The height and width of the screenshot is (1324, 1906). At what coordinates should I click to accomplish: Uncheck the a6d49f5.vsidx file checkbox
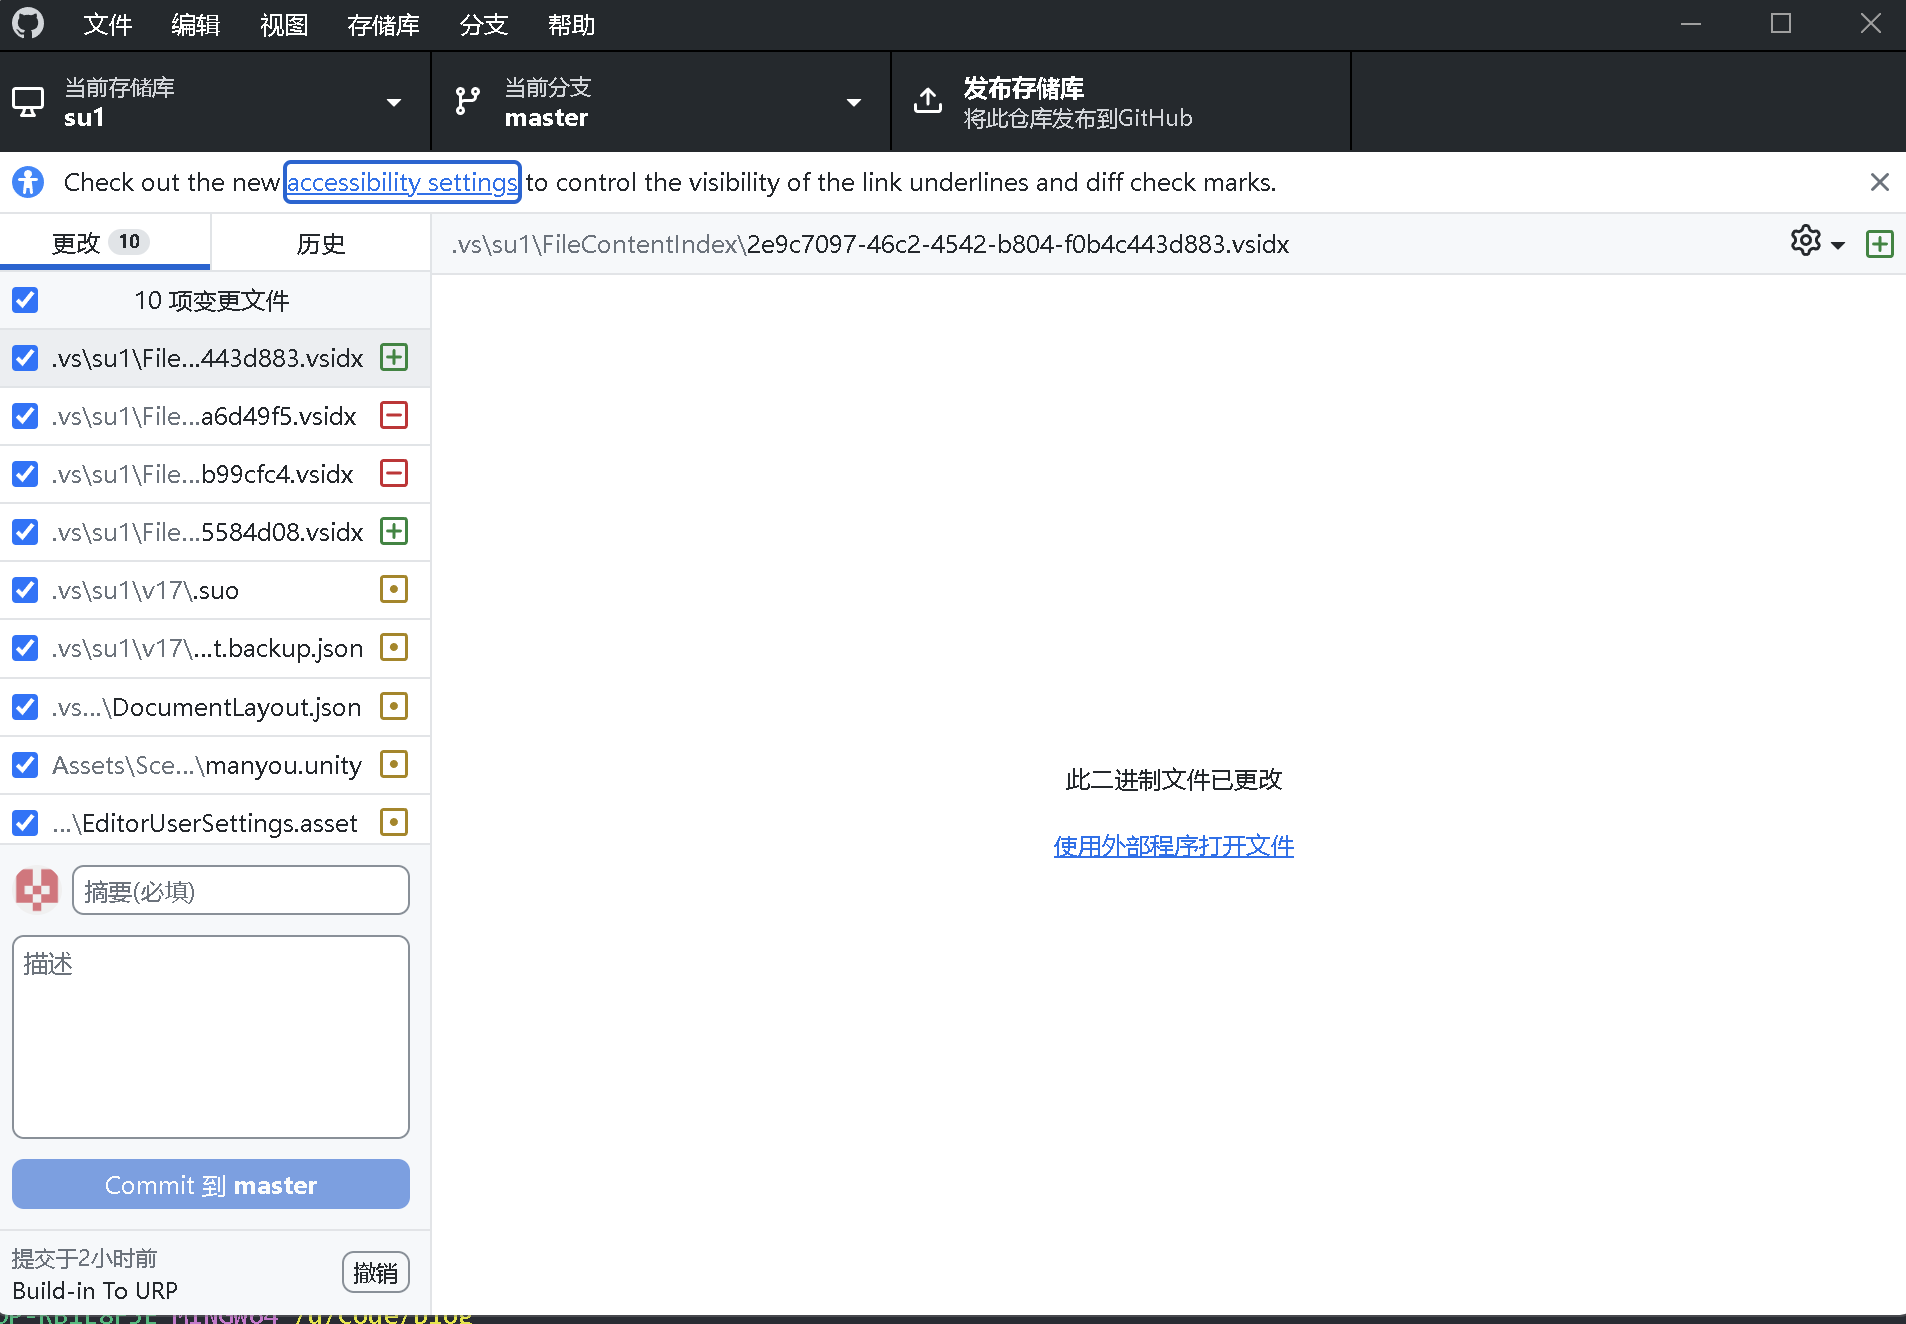click(x=25, y=416)
